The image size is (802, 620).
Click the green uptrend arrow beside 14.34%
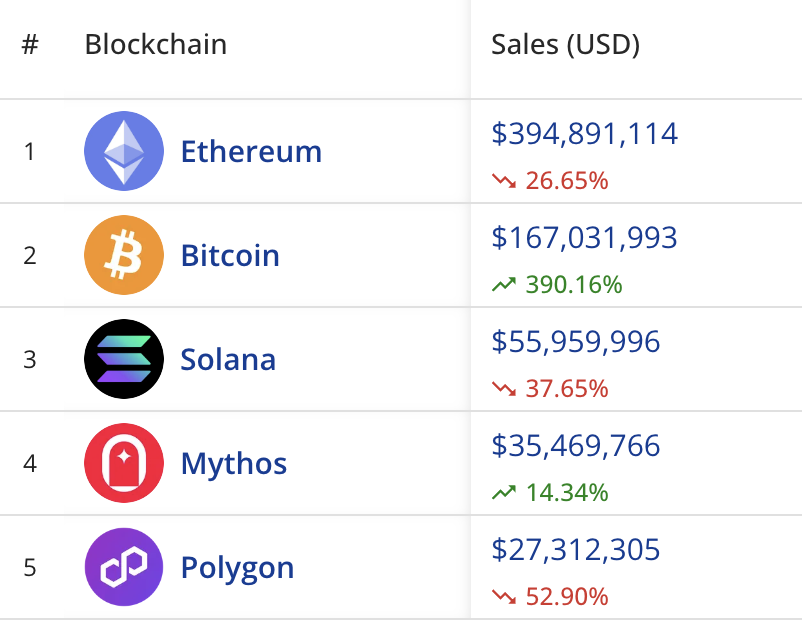504,493
